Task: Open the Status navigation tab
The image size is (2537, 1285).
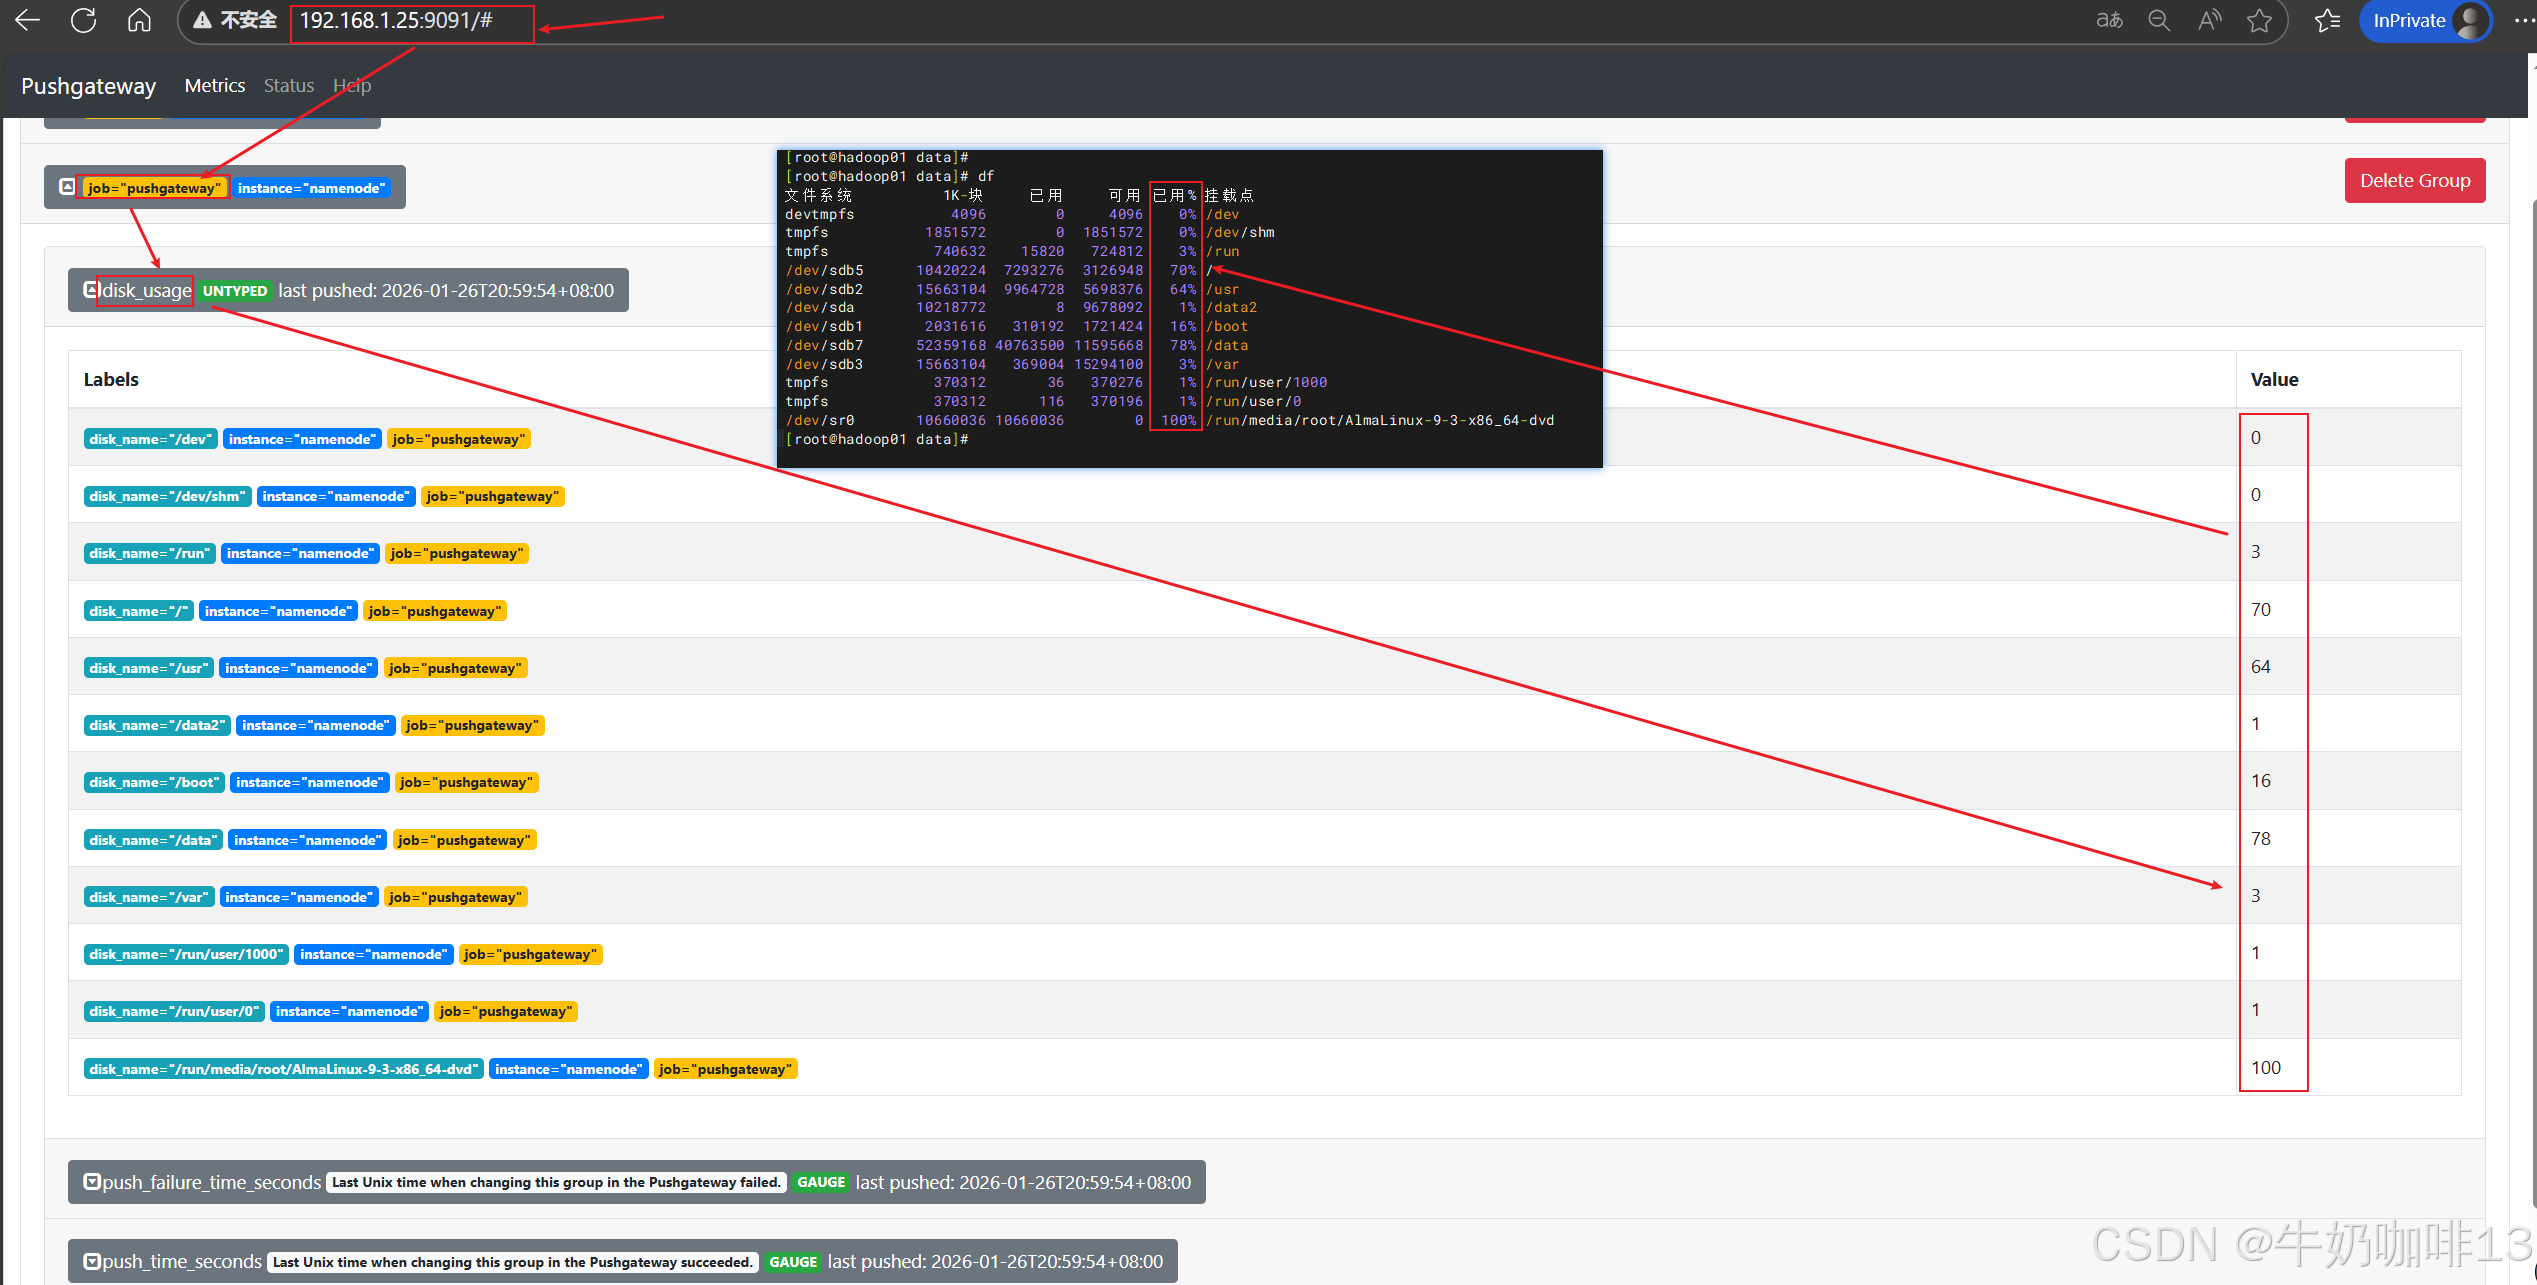Action: tap(288, 86)
